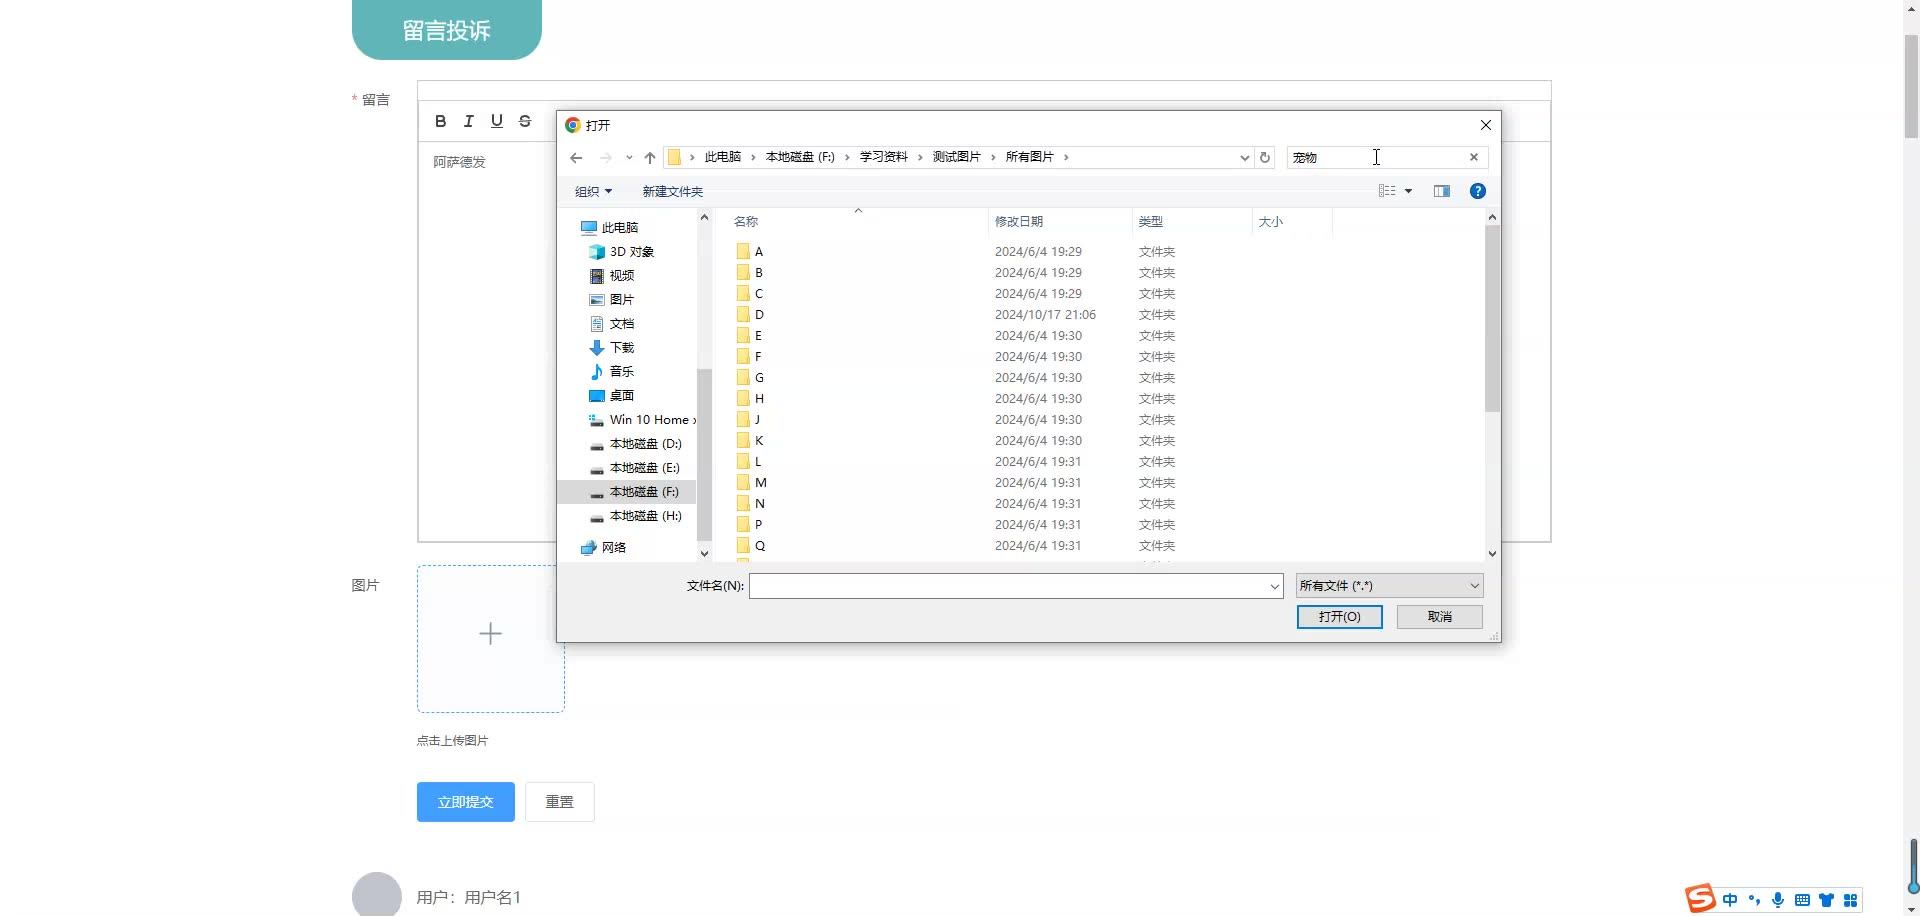Click the 重置 reset button
Image resolution: width=1920 pixels, height=916 pixels.
(560, 802)
